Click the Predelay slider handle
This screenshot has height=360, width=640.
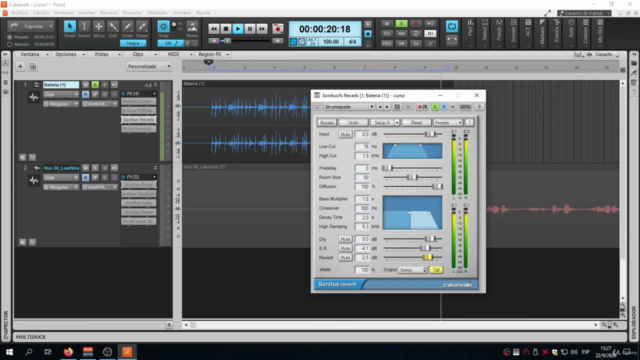click(387, 168)
